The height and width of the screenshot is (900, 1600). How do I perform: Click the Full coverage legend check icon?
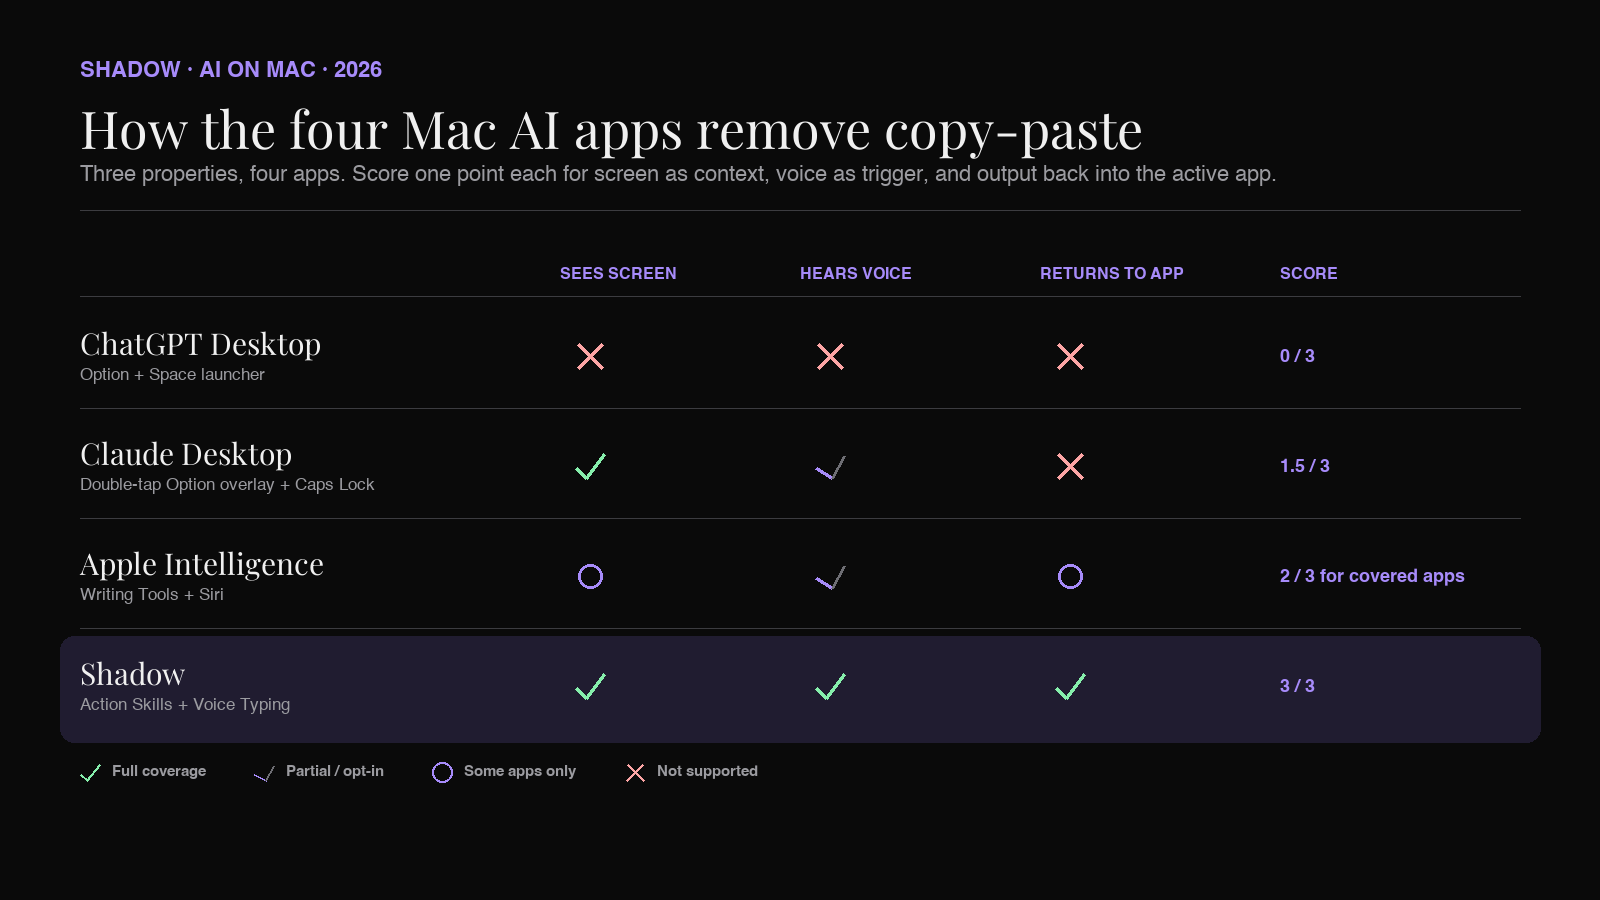pos(90,773)
